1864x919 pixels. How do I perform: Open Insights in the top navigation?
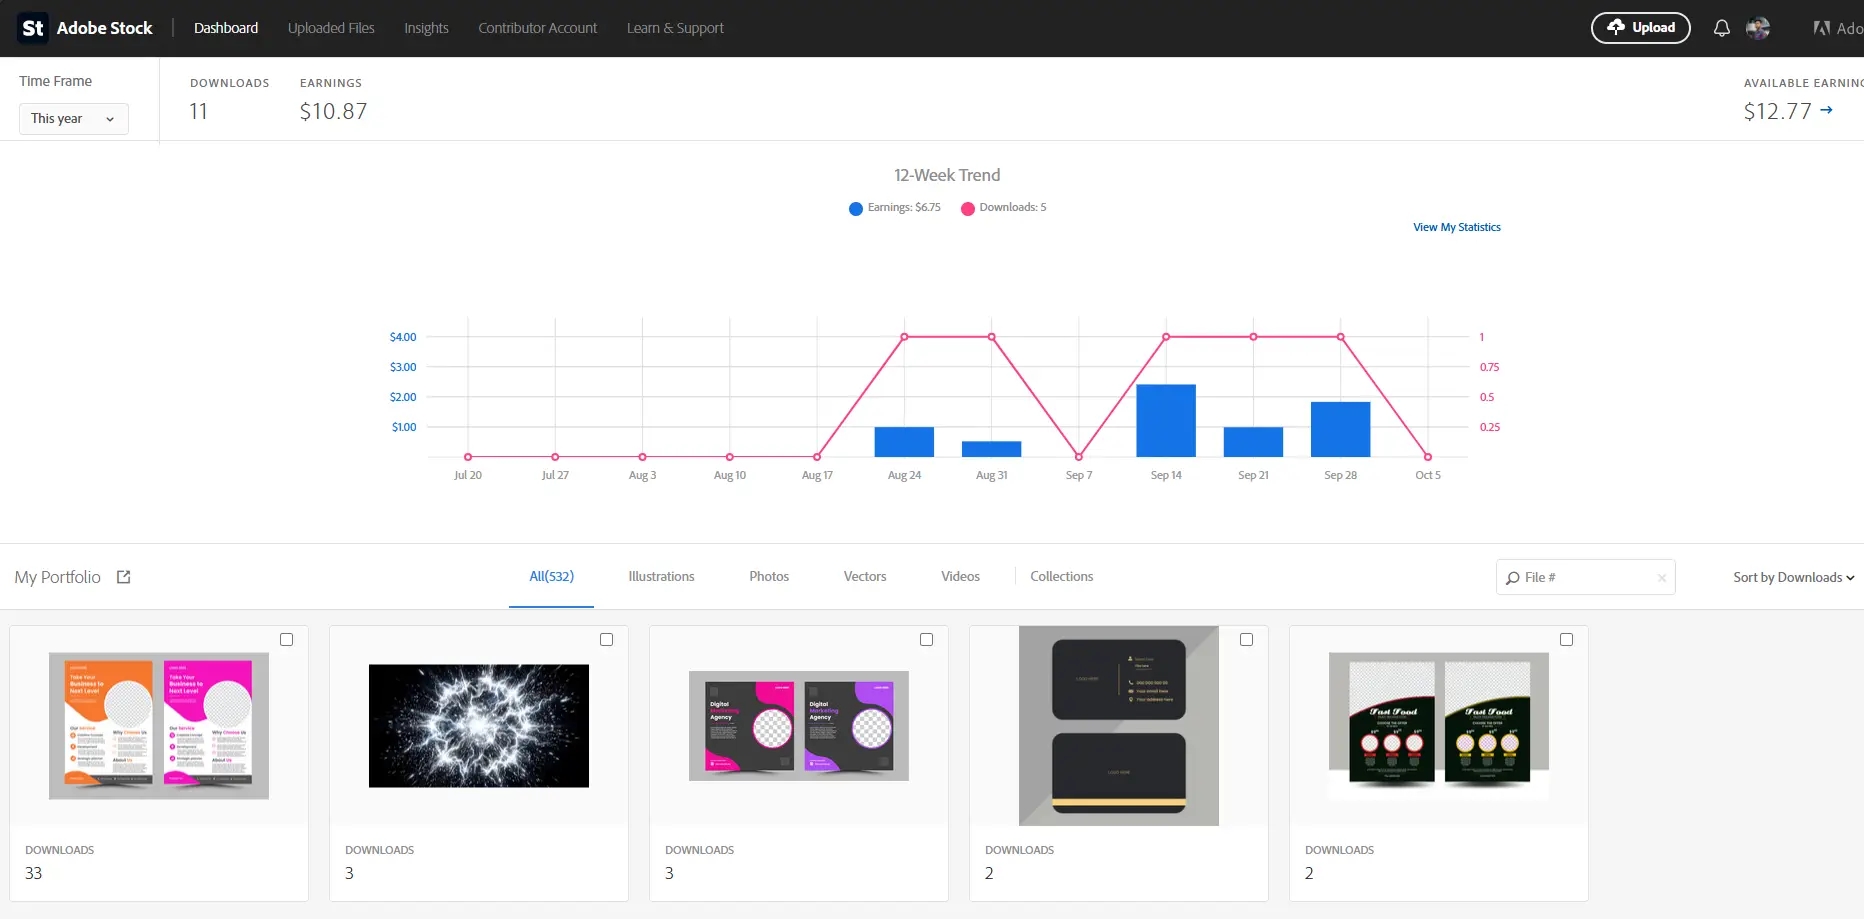coord(426,28)
